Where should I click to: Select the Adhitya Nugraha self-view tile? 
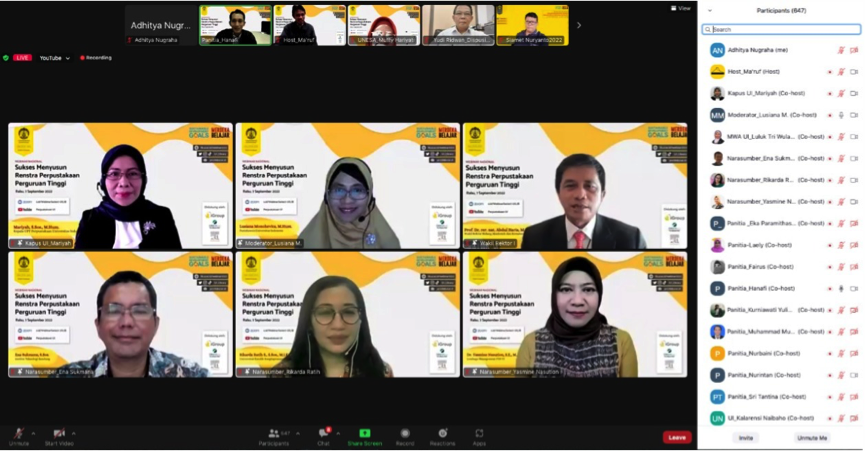(161, 25)
